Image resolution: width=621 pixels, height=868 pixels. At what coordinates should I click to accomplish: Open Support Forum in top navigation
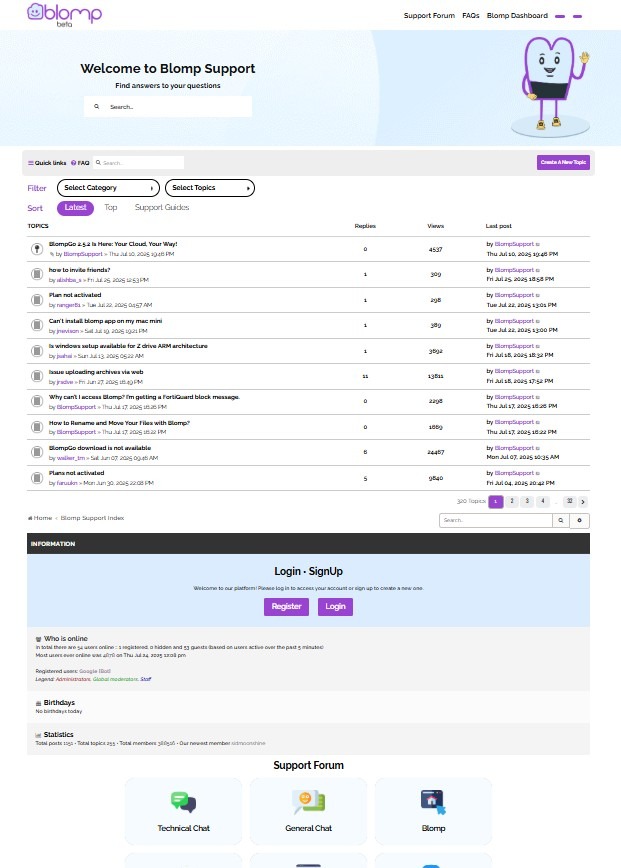click(429, 16)
